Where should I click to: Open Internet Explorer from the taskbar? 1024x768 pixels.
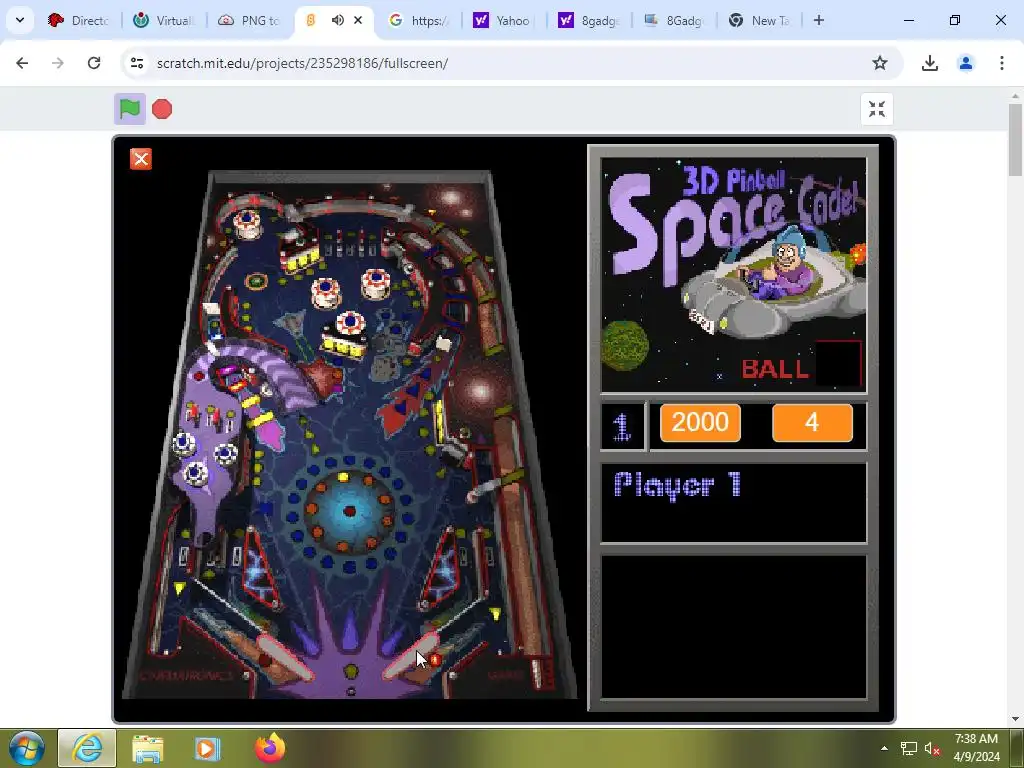(88, 748)
